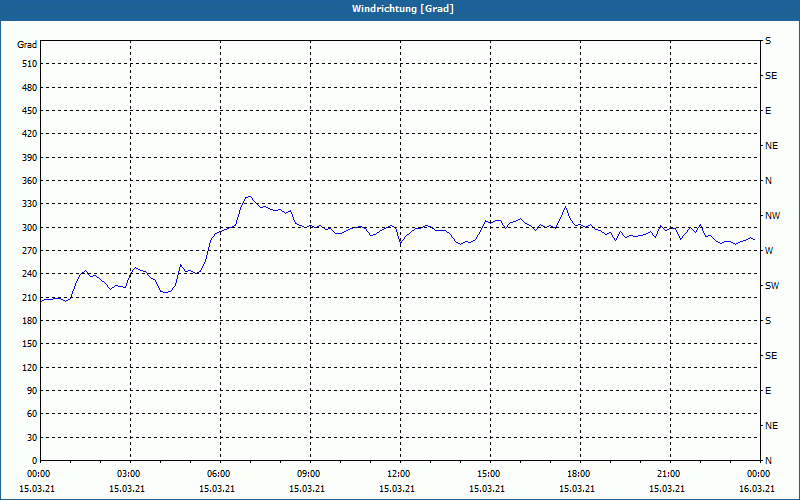Viewport: 800px width, 500px height.
Task: Select the 0 value at axis origin
Action: point(34,460)
